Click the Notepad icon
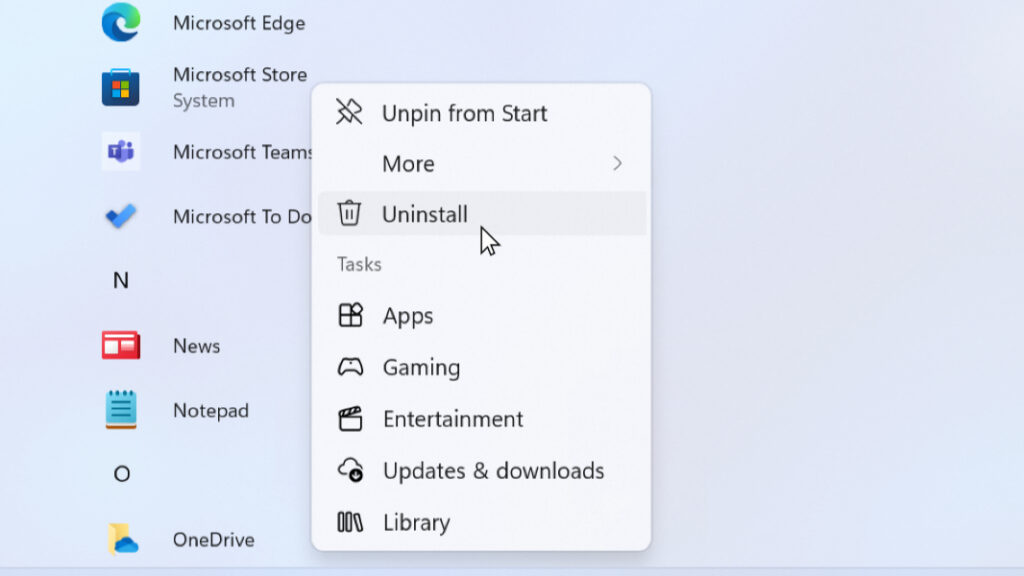Screen dimensions: 1024x576 tap(120, 409)
